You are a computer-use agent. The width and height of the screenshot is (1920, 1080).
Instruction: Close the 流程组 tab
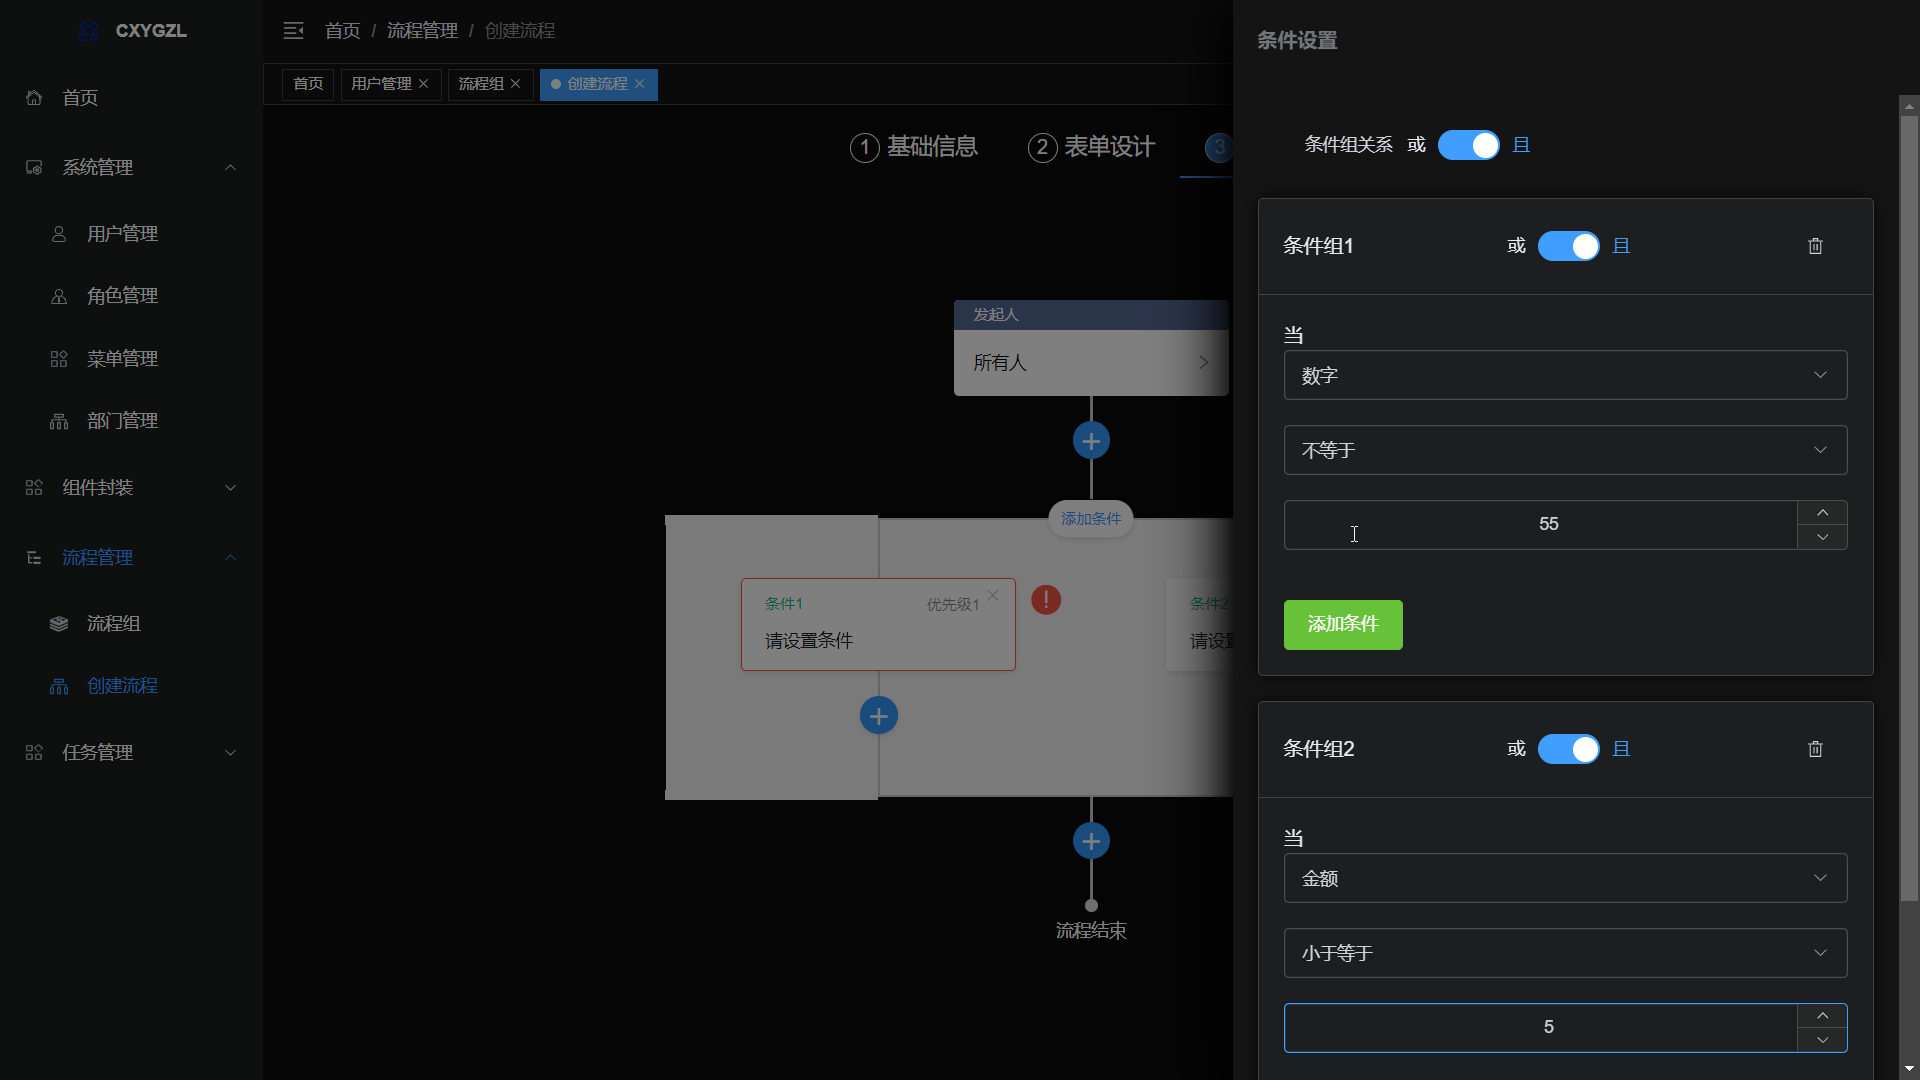(516, 84)
